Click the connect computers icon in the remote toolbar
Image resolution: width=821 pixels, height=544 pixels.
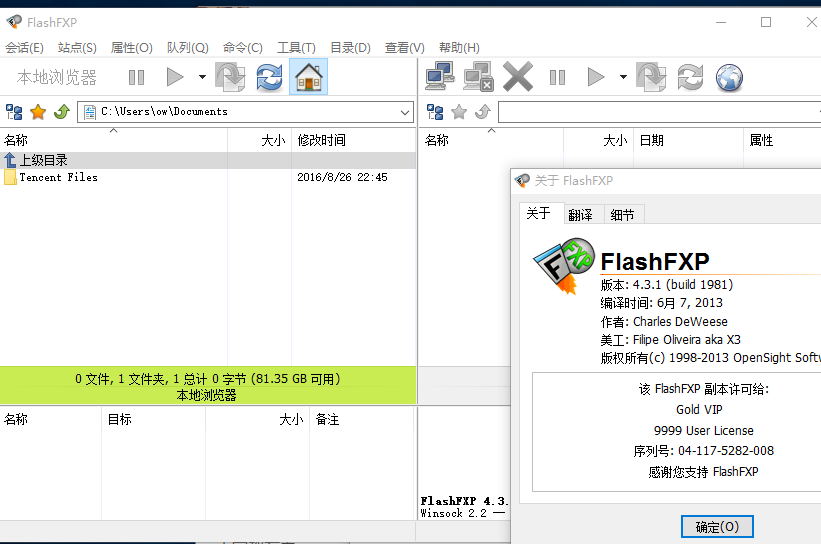(x=440, y=76)
